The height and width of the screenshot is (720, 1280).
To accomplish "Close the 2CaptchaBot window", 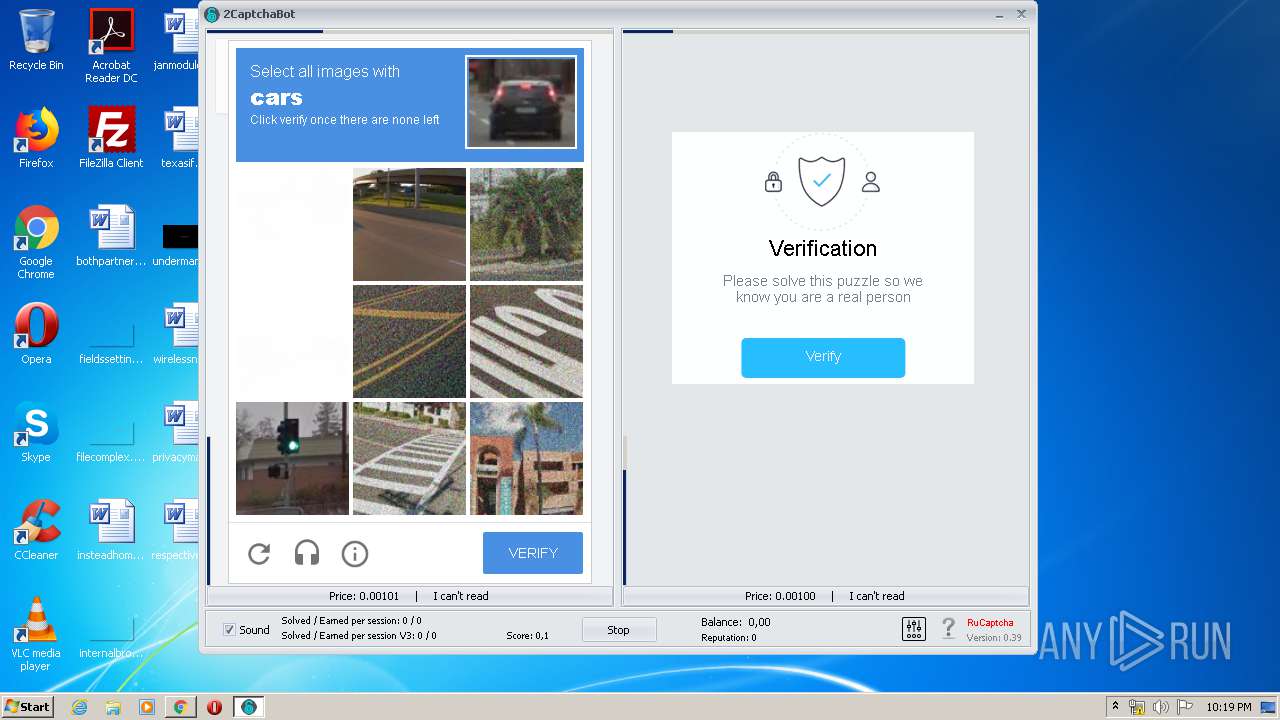I will point(1021,14).
